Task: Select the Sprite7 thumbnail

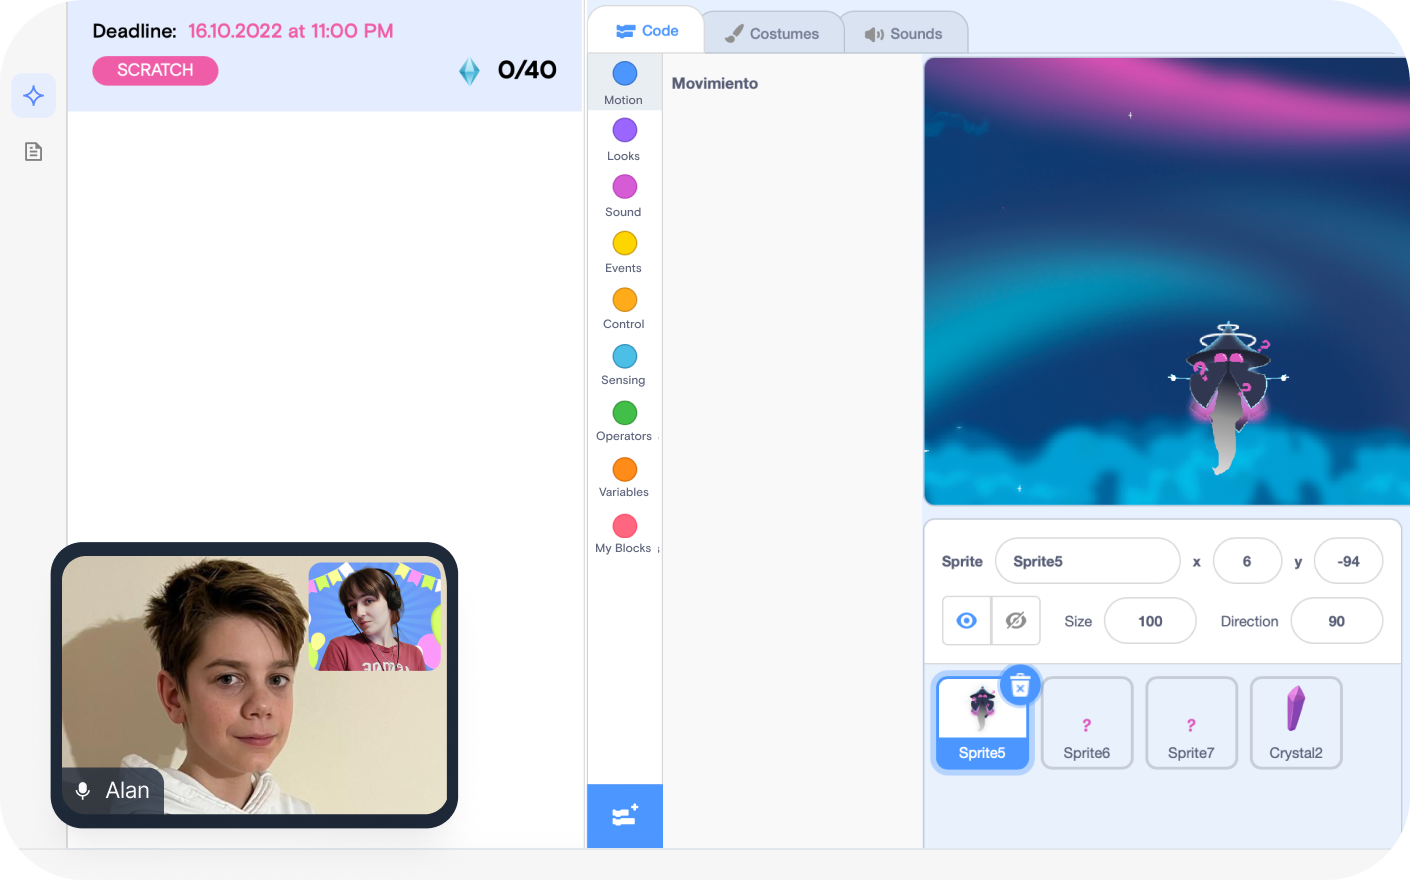Action: click(x=1191, y=723)
